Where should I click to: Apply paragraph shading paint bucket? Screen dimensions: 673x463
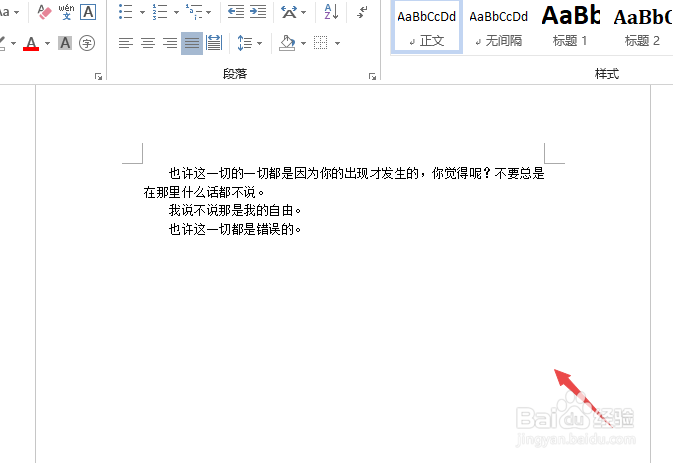coord(287,43)
